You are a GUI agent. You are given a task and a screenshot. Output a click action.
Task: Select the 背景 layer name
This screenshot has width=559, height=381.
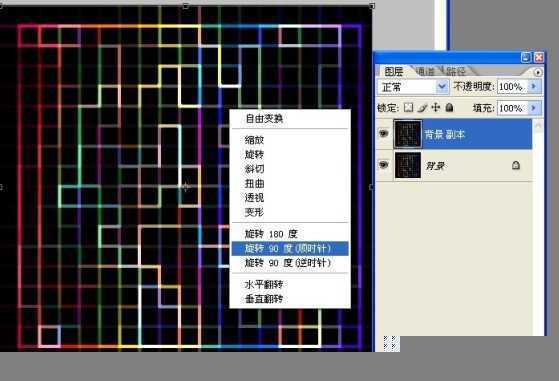coord(435,166)
